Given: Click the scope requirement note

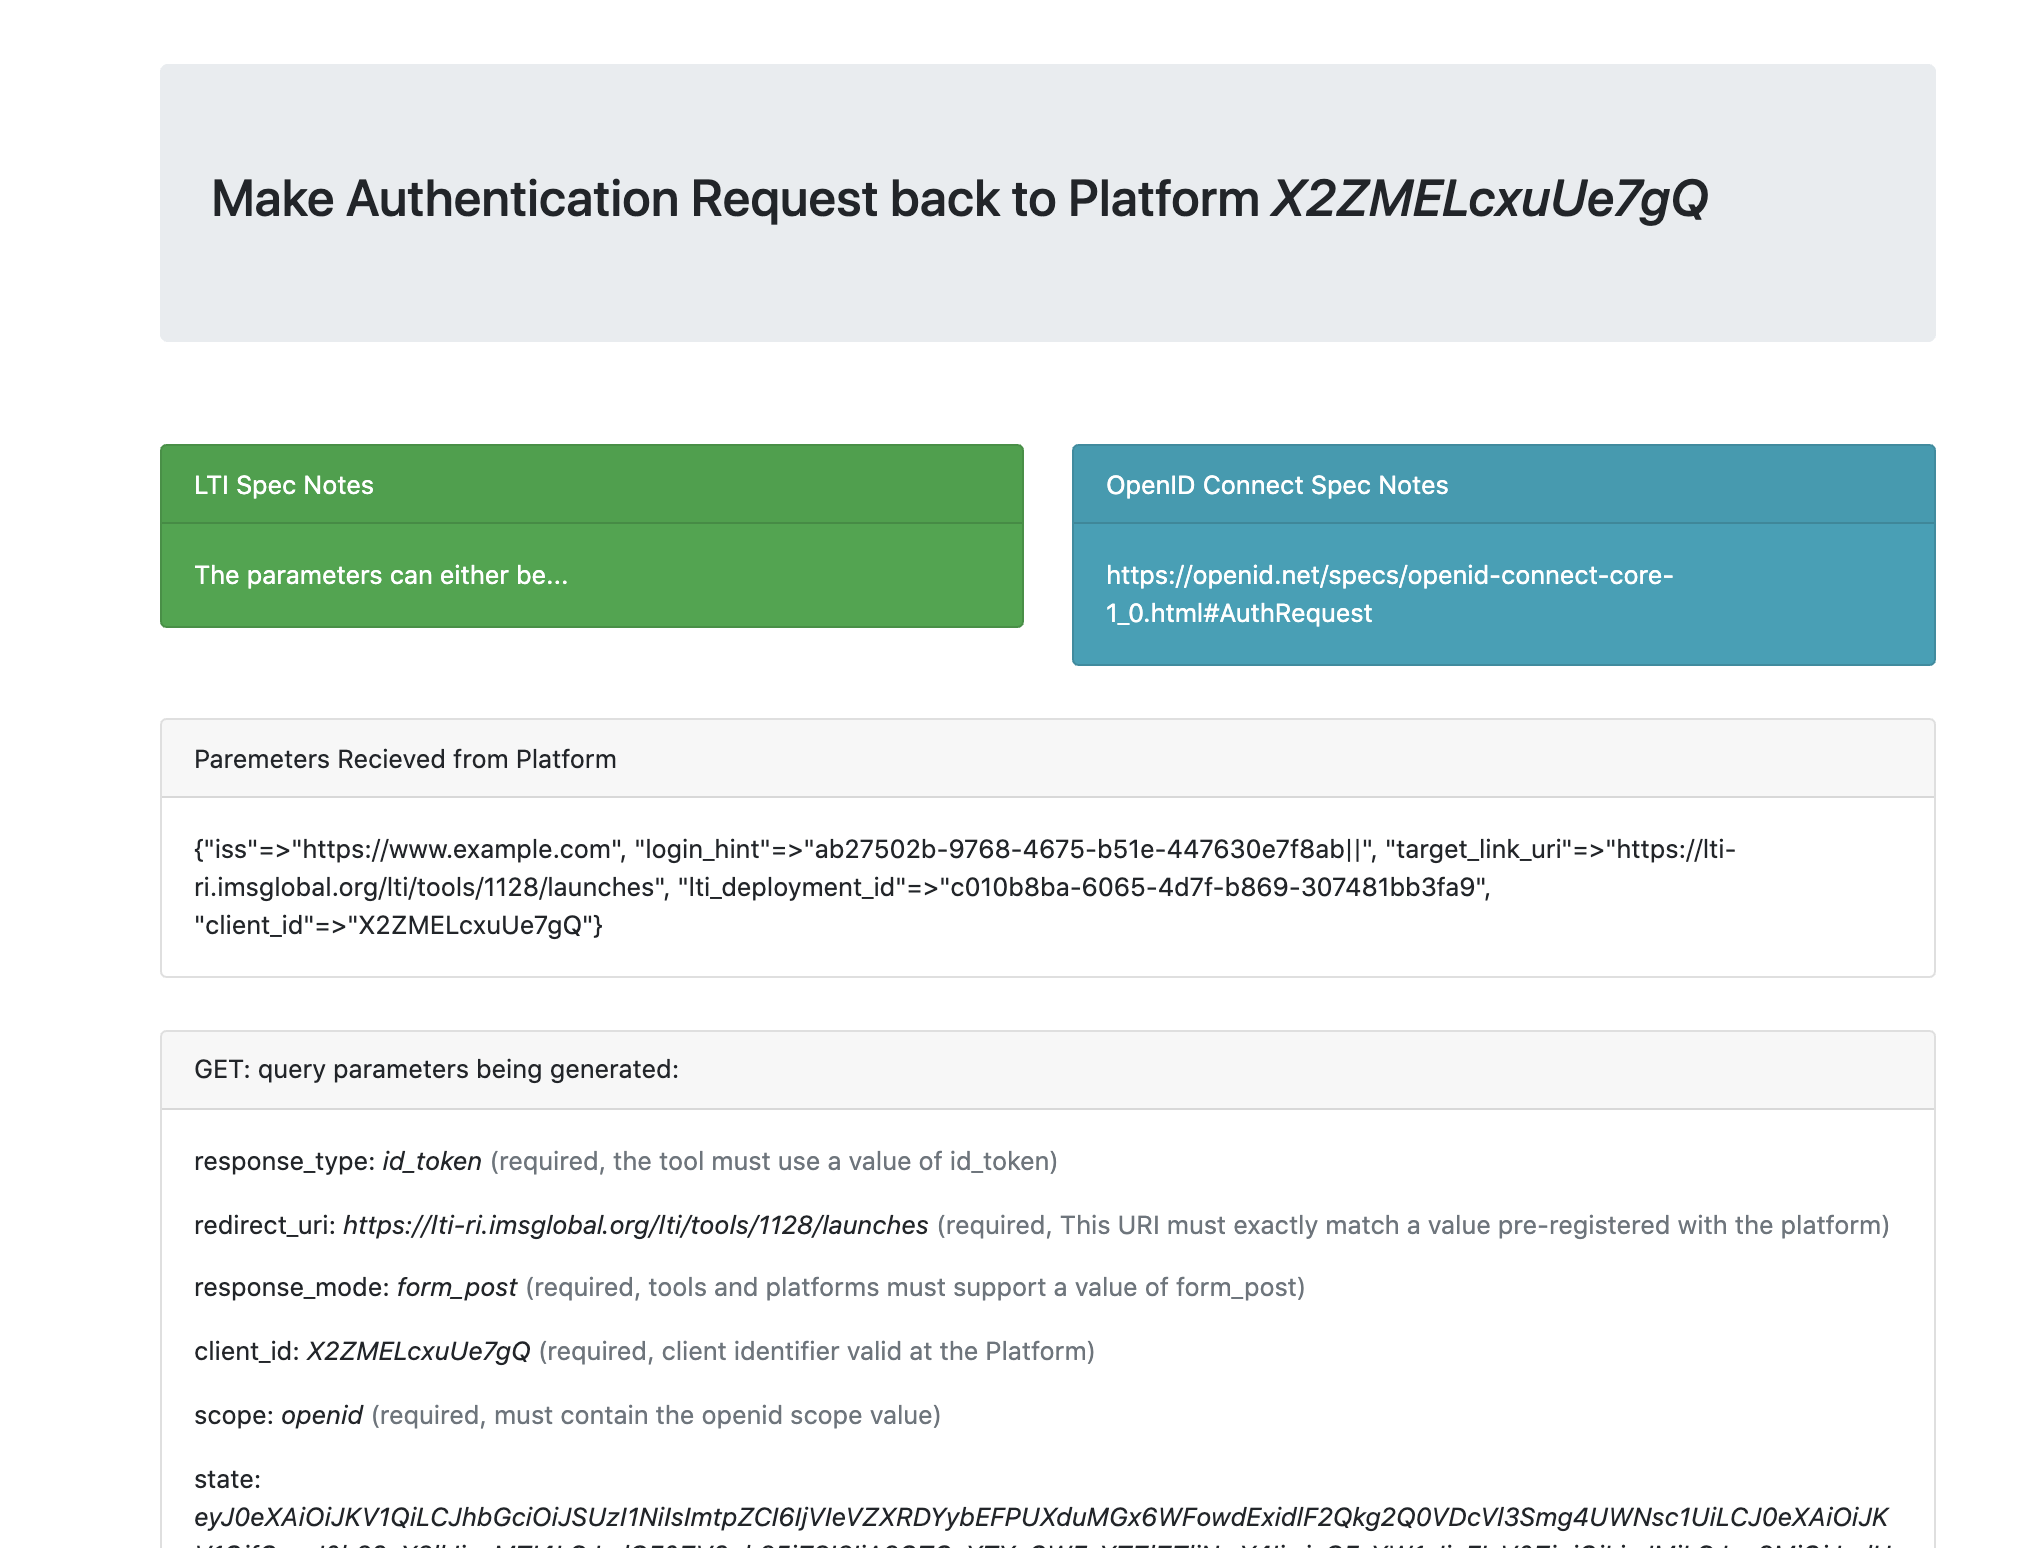Looking at the screenshot, I should pos(655,1415).
